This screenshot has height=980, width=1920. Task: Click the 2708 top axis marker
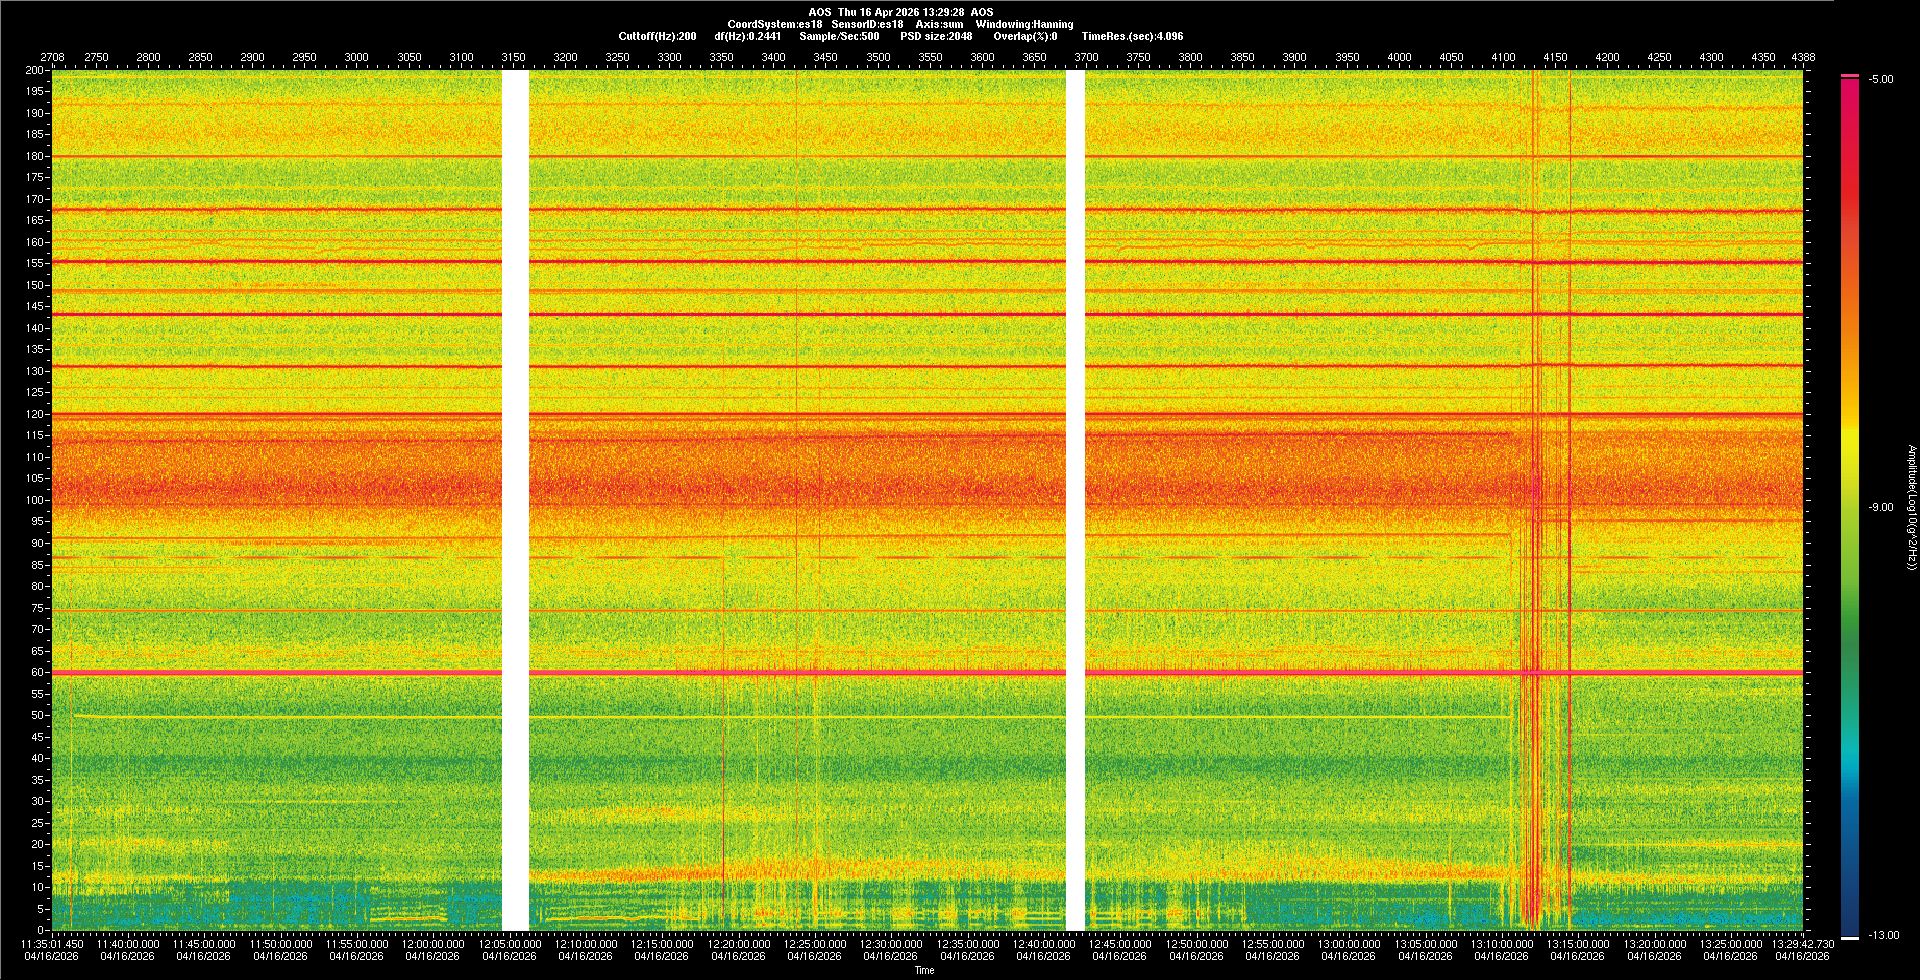click(52, 57)
